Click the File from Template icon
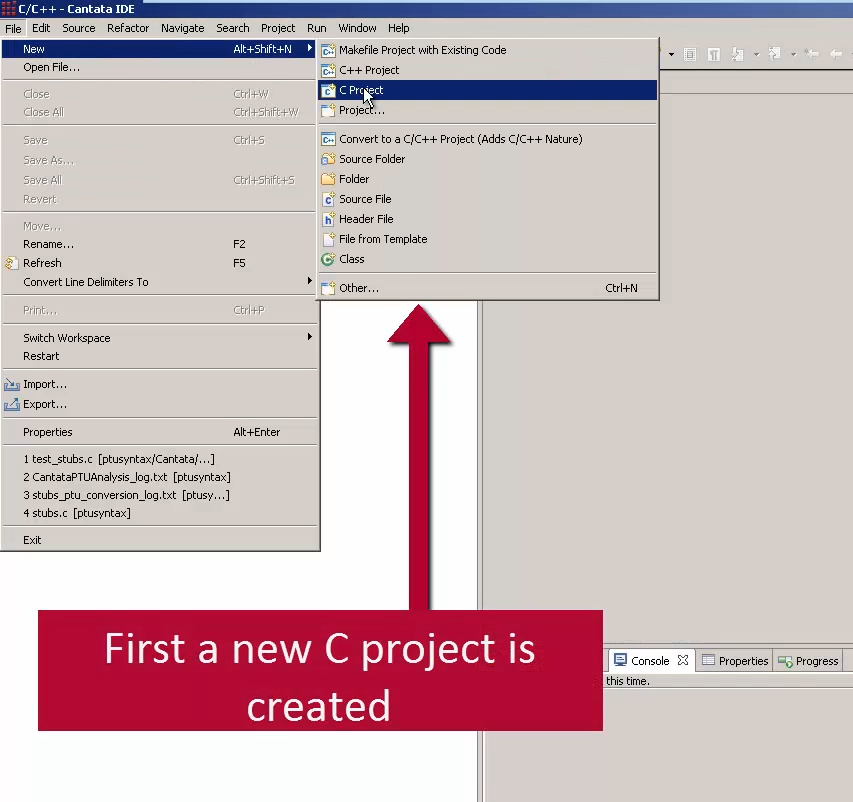This screenshot has width=853, height=802. (328, 239)
